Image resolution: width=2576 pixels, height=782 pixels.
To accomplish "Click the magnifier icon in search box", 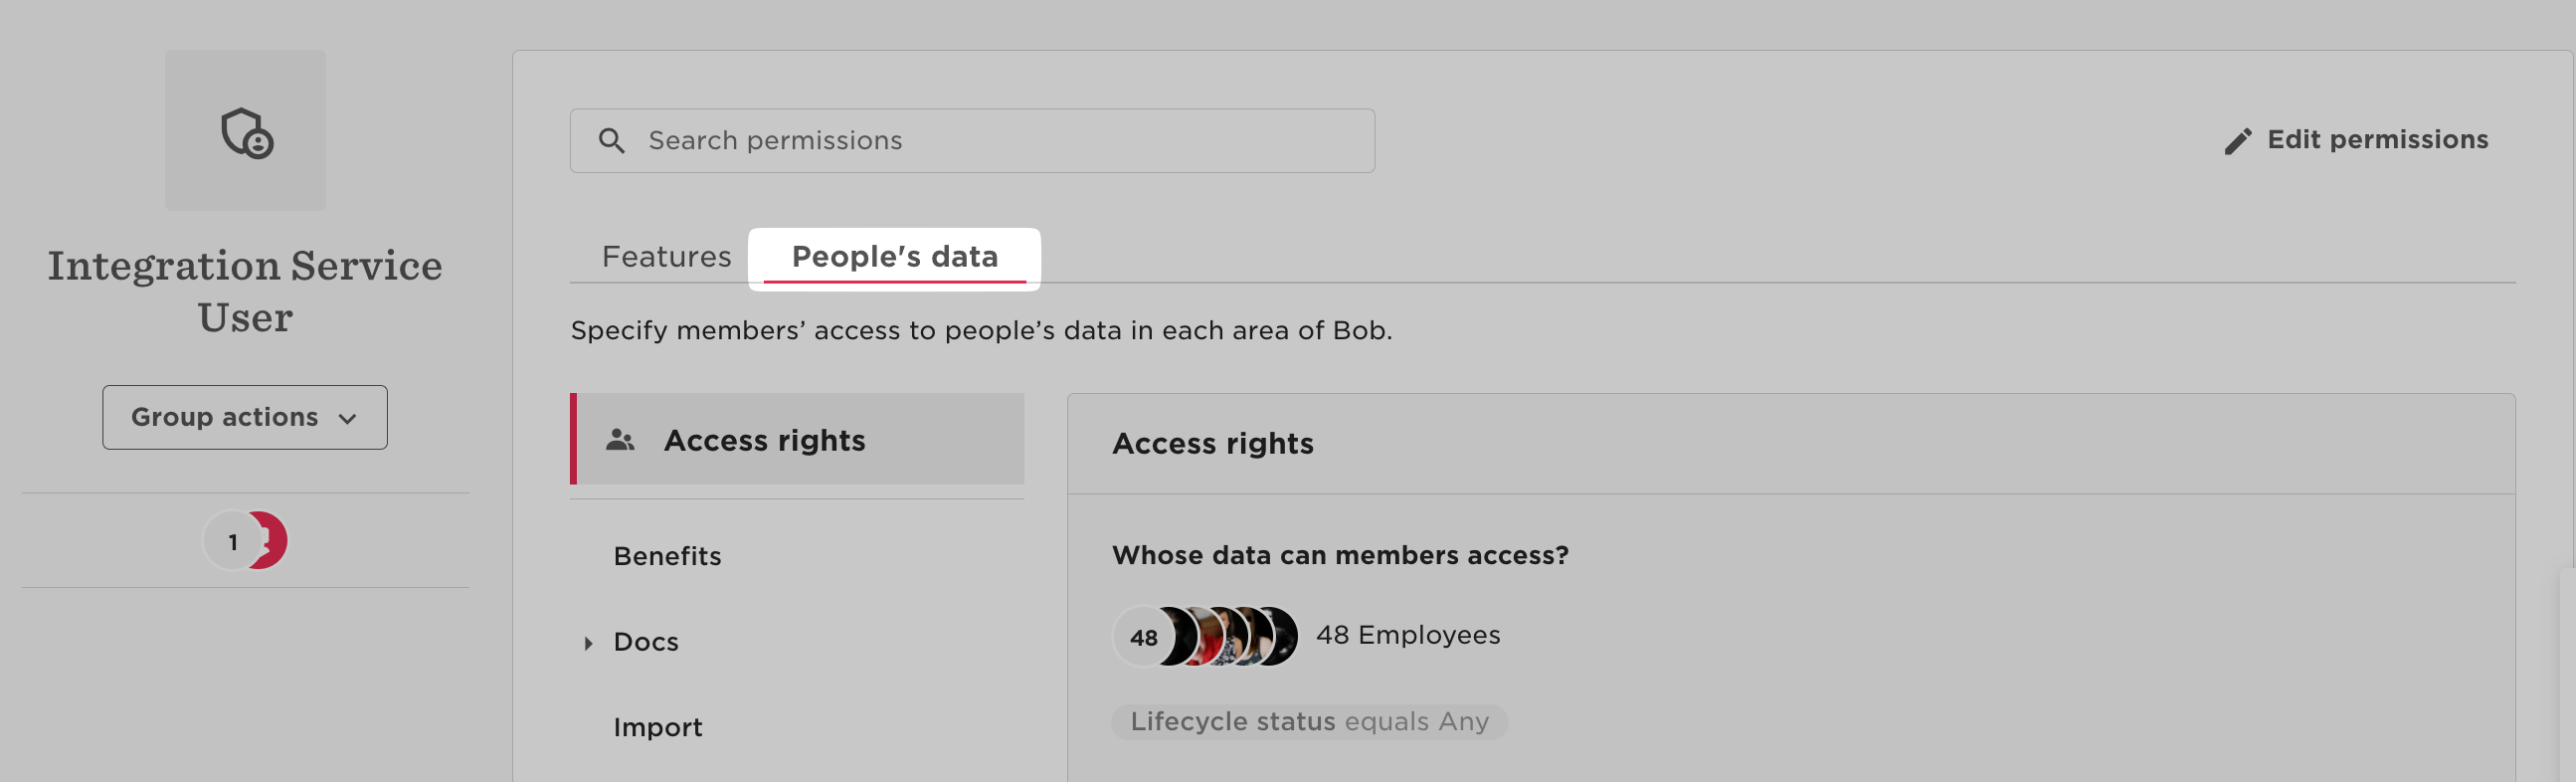I will (x=612, y=141).
